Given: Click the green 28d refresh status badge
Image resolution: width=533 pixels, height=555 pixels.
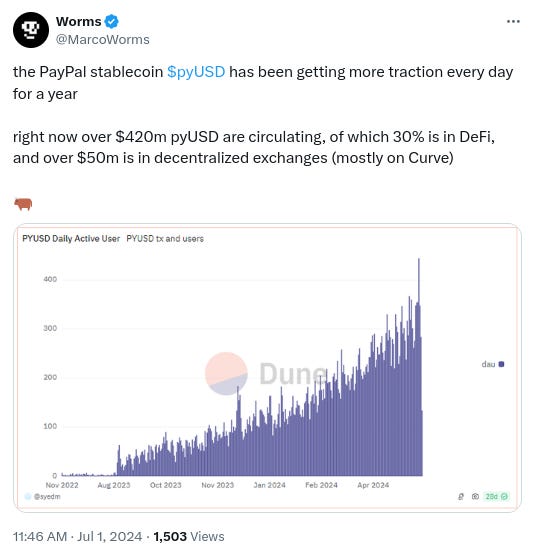Looking at the screenshot, I should click(496, 496).
